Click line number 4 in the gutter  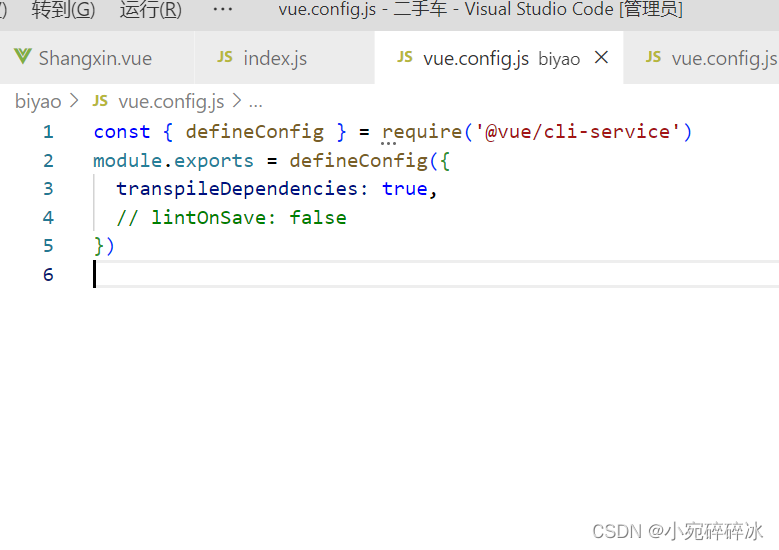(x=48, y=218)
